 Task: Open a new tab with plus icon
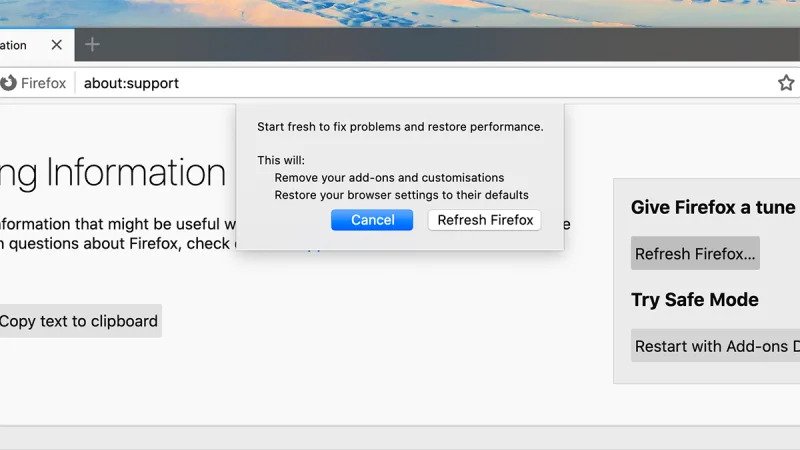point(92,45)
